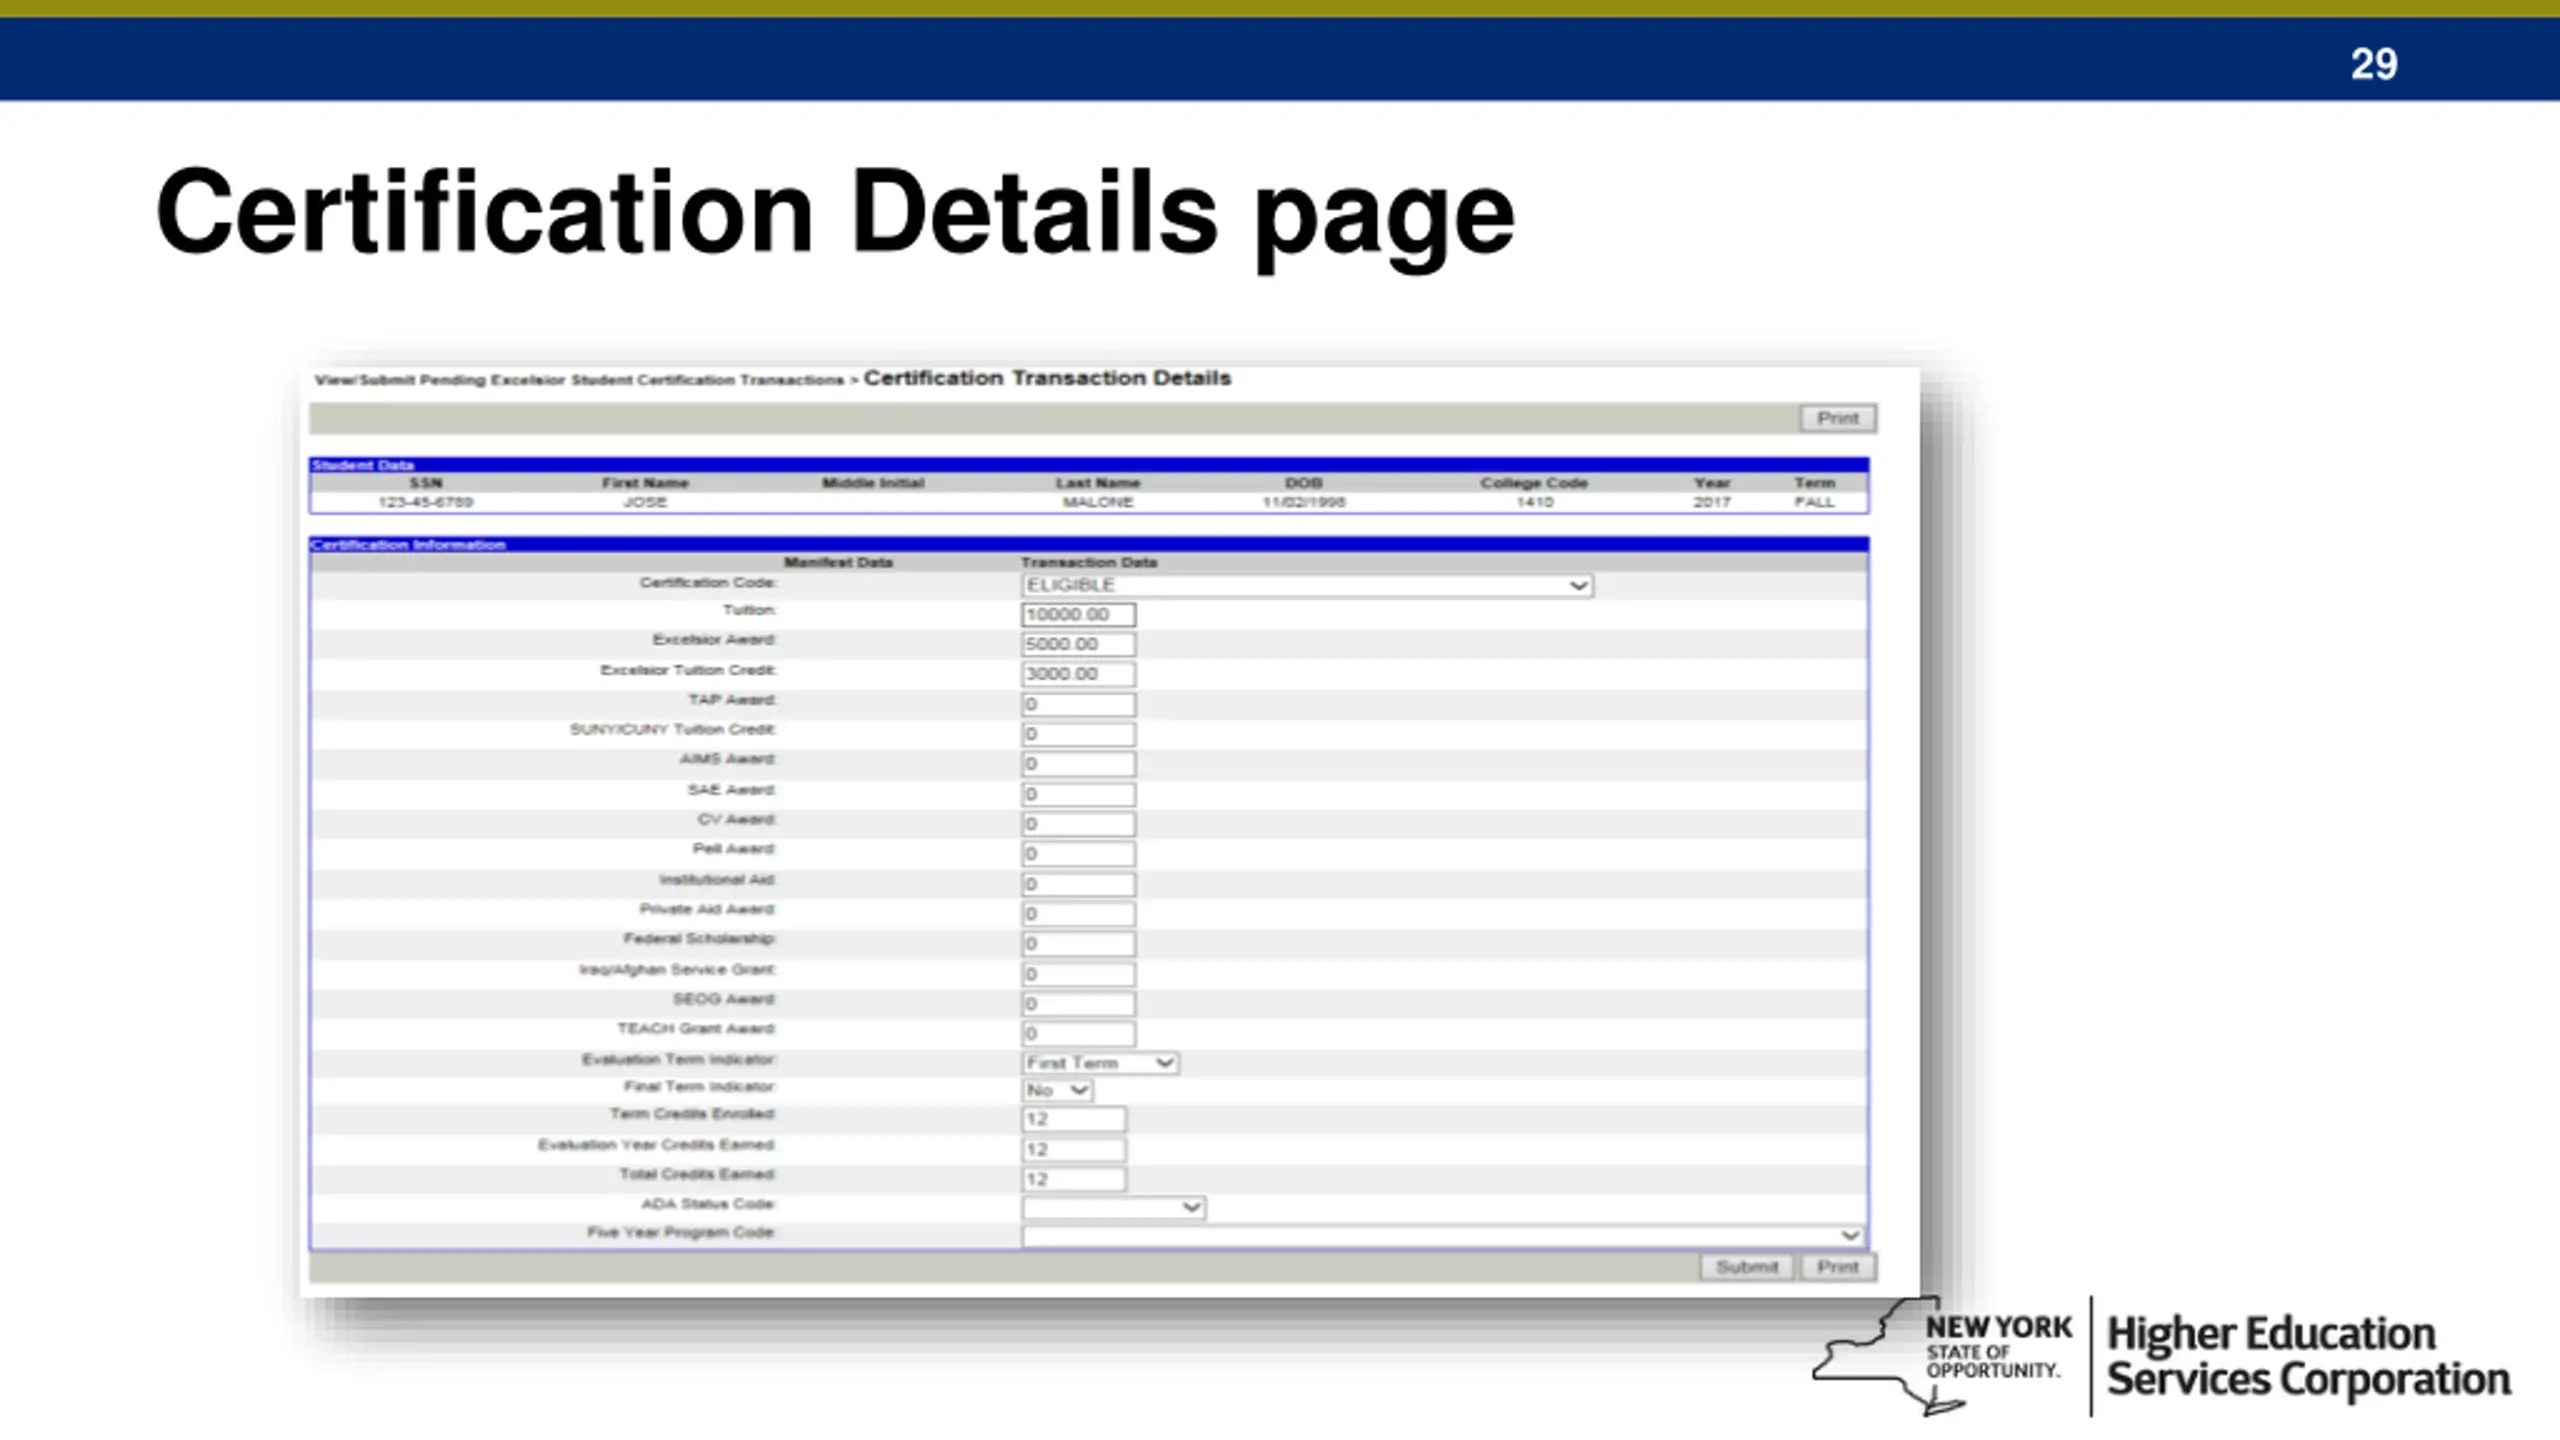This screenshot has width=2560, height=1440.
Task: Click the Pell Award input field
Action: [x=1078, y=854]
